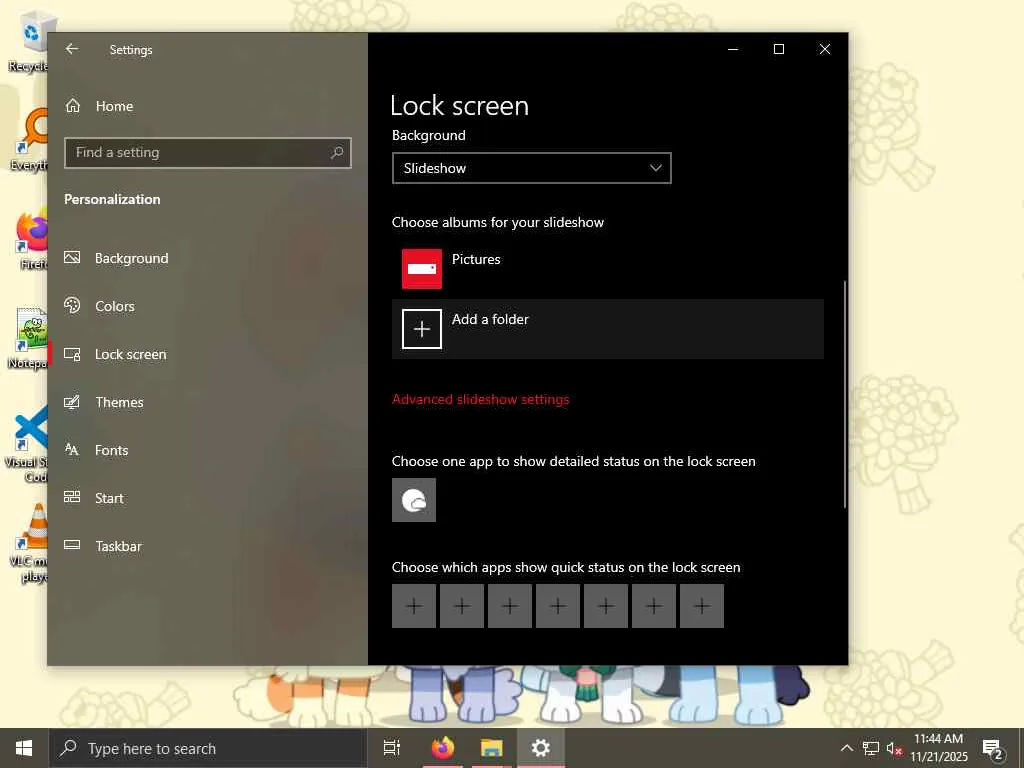Click the Taskbar icon in sidebar
The height and width of the screenshot is (768, 1024).
pos(72,545)
